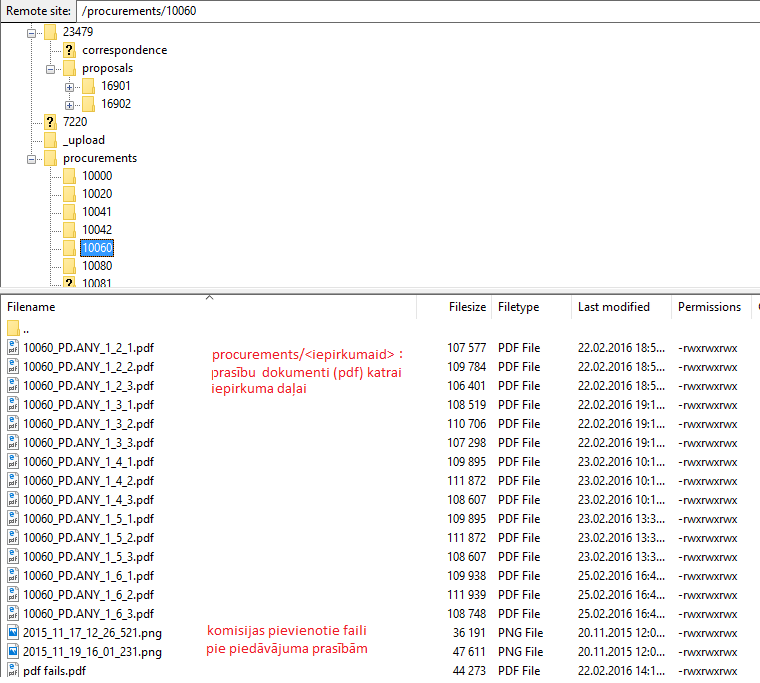Click the question-mark folder icon for 7220
The height and width of the screenshot is (683, 760).
pos(50,122)
